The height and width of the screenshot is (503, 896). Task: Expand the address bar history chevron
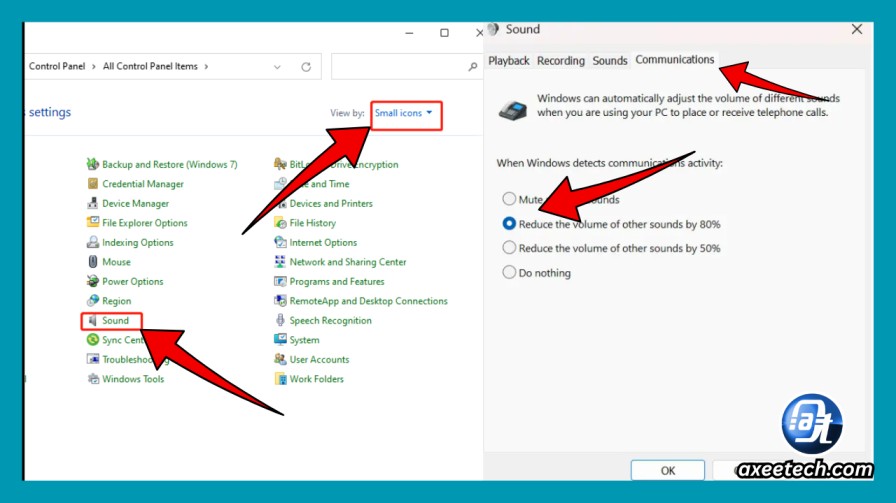click(277, 67)
